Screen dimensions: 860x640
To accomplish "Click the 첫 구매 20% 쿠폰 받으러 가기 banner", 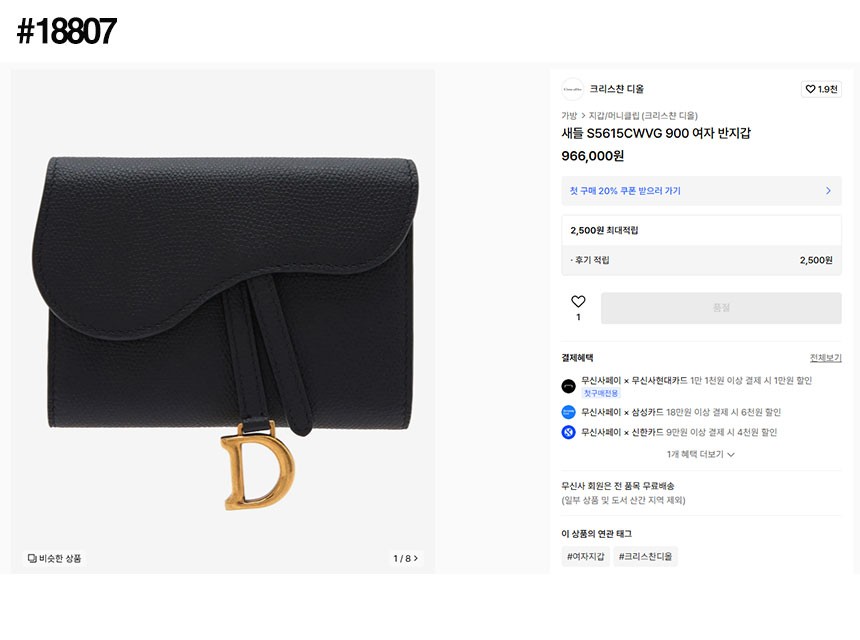I will coord(701,191).
